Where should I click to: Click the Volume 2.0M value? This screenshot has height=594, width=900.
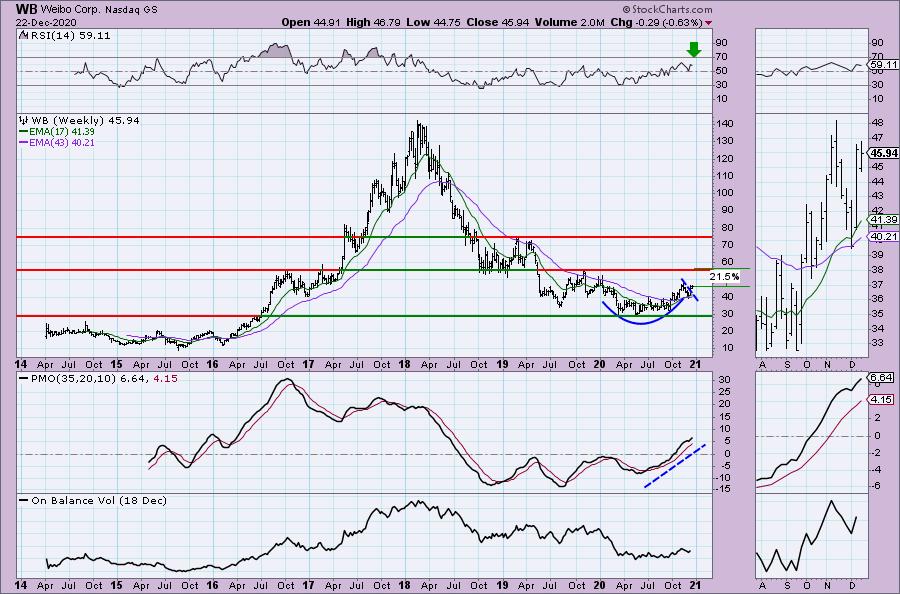point(569,22)
